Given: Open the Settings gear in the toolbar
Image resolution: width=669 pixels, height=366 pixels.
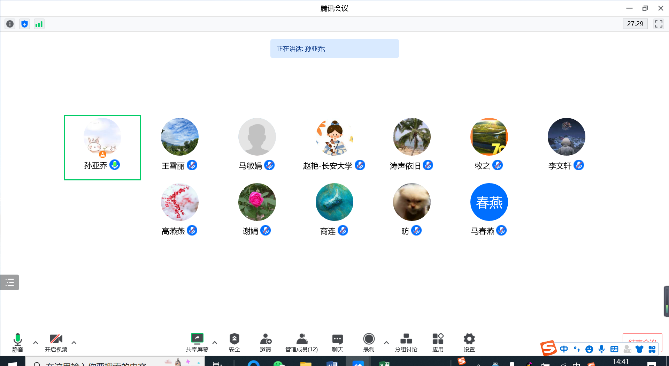Looking at the screenshot, I should pyautogui.click(x=469, y=342).
